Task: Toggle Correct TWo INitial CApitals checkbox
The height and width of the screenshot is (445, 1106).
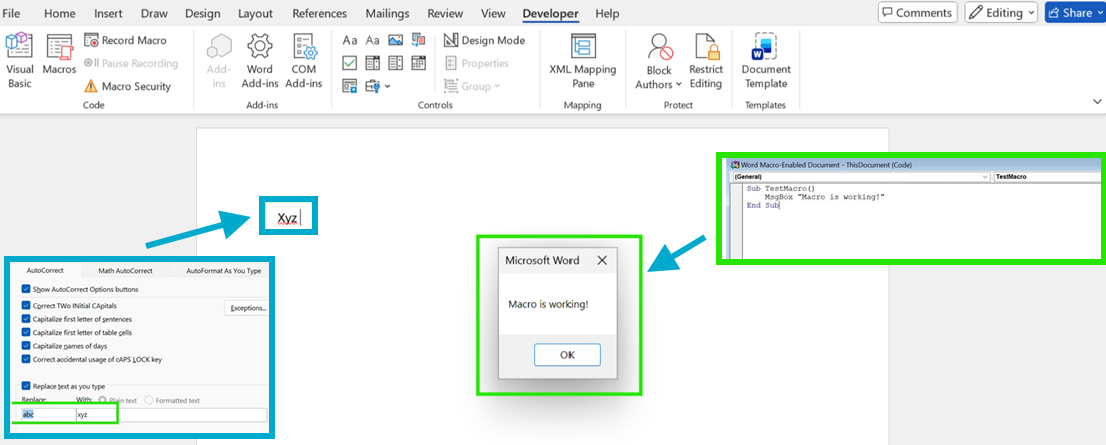Action: point(26,306)
